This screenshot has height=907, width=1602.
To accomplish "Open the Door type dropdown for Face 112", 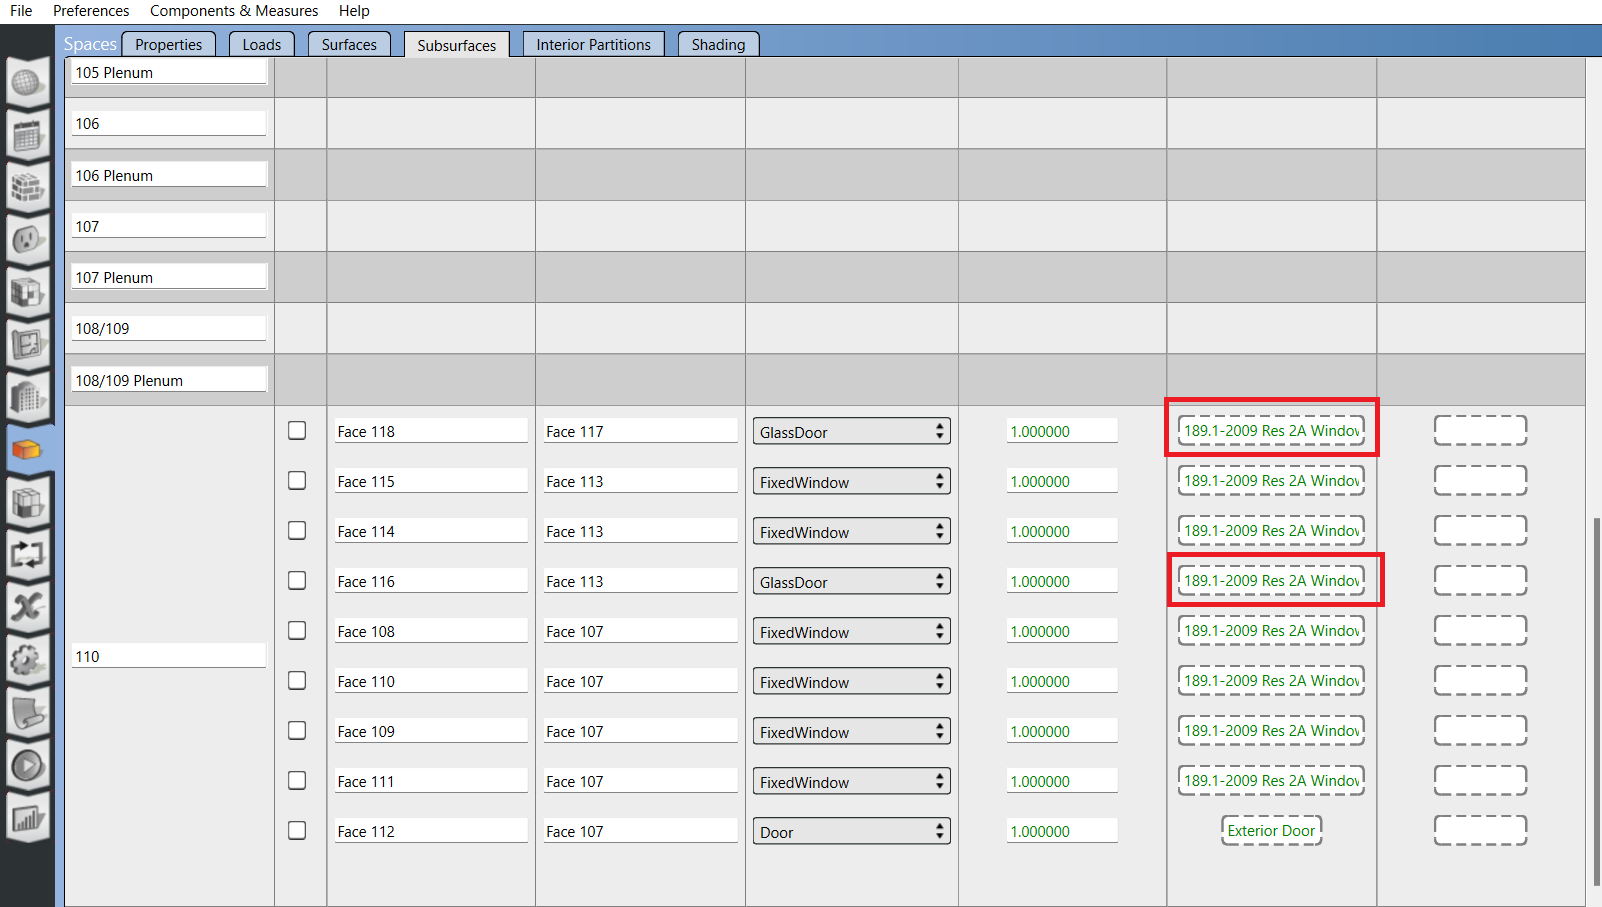I will [x=851, y=831].
